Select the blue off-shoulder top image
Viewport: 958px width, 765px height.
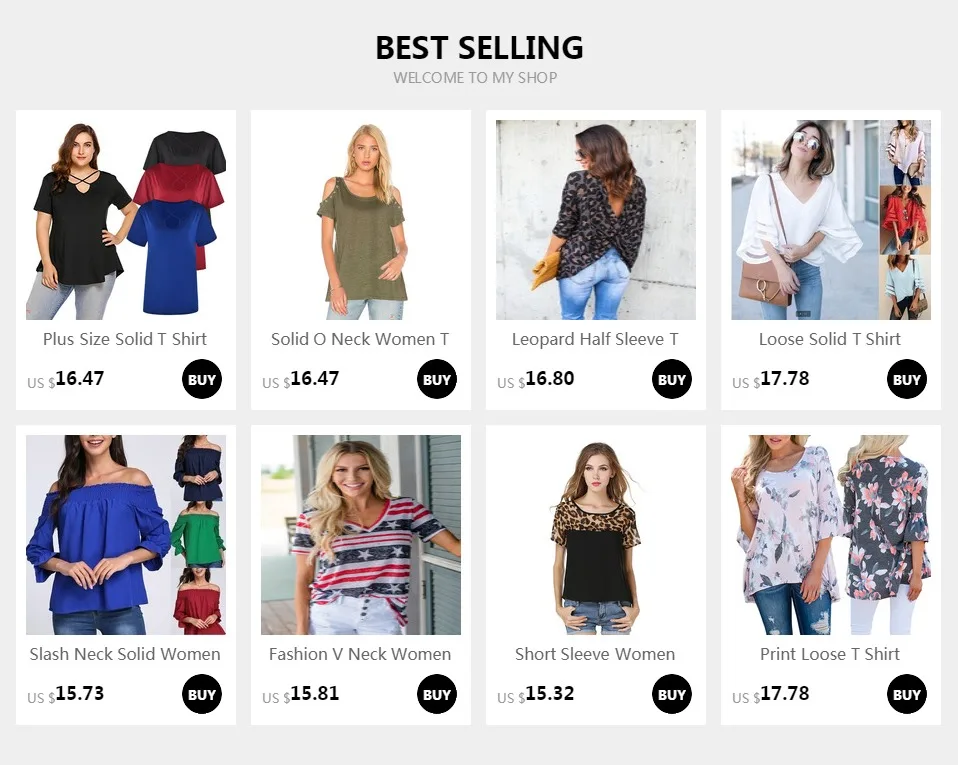click(126, 535)
